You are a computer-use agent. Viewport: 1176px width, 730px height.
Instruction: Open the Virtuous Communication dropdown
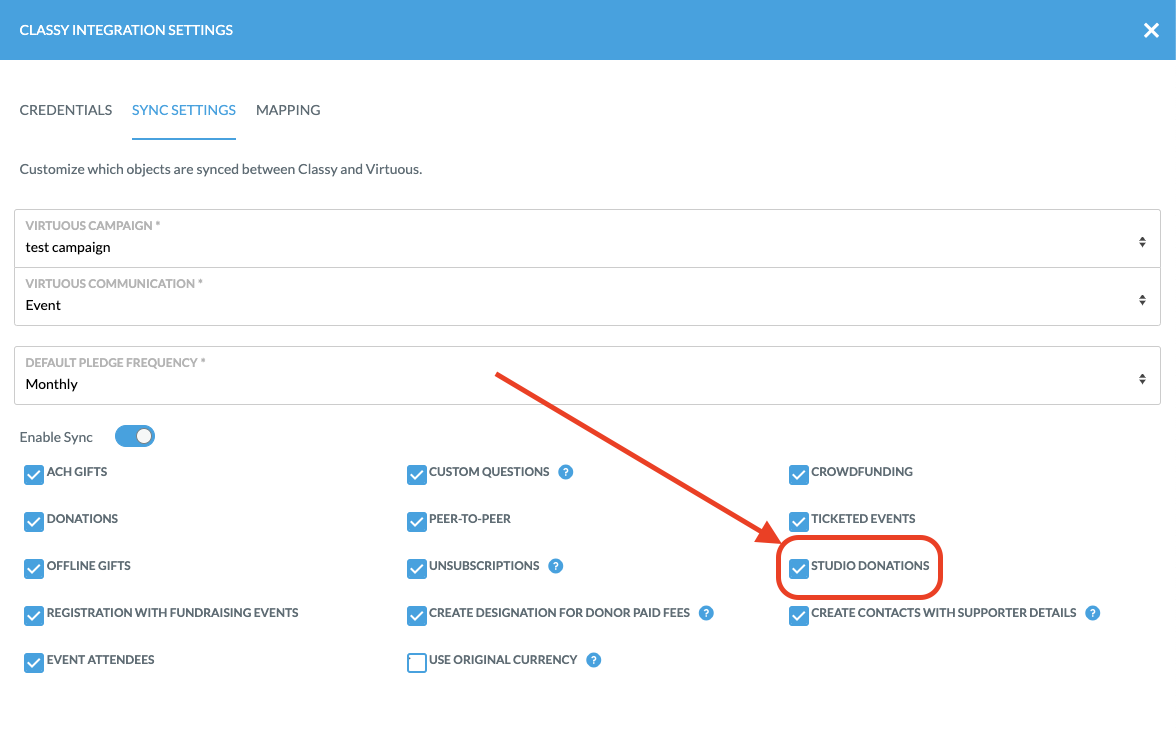point(587,296)
